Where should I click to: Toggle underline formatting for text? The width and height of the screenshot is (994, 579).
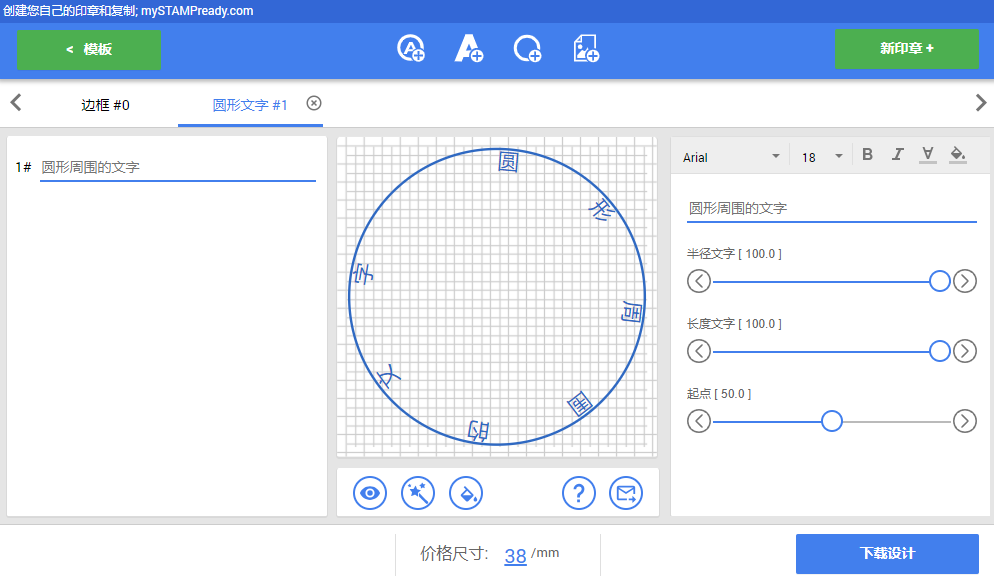click(927, 154)
